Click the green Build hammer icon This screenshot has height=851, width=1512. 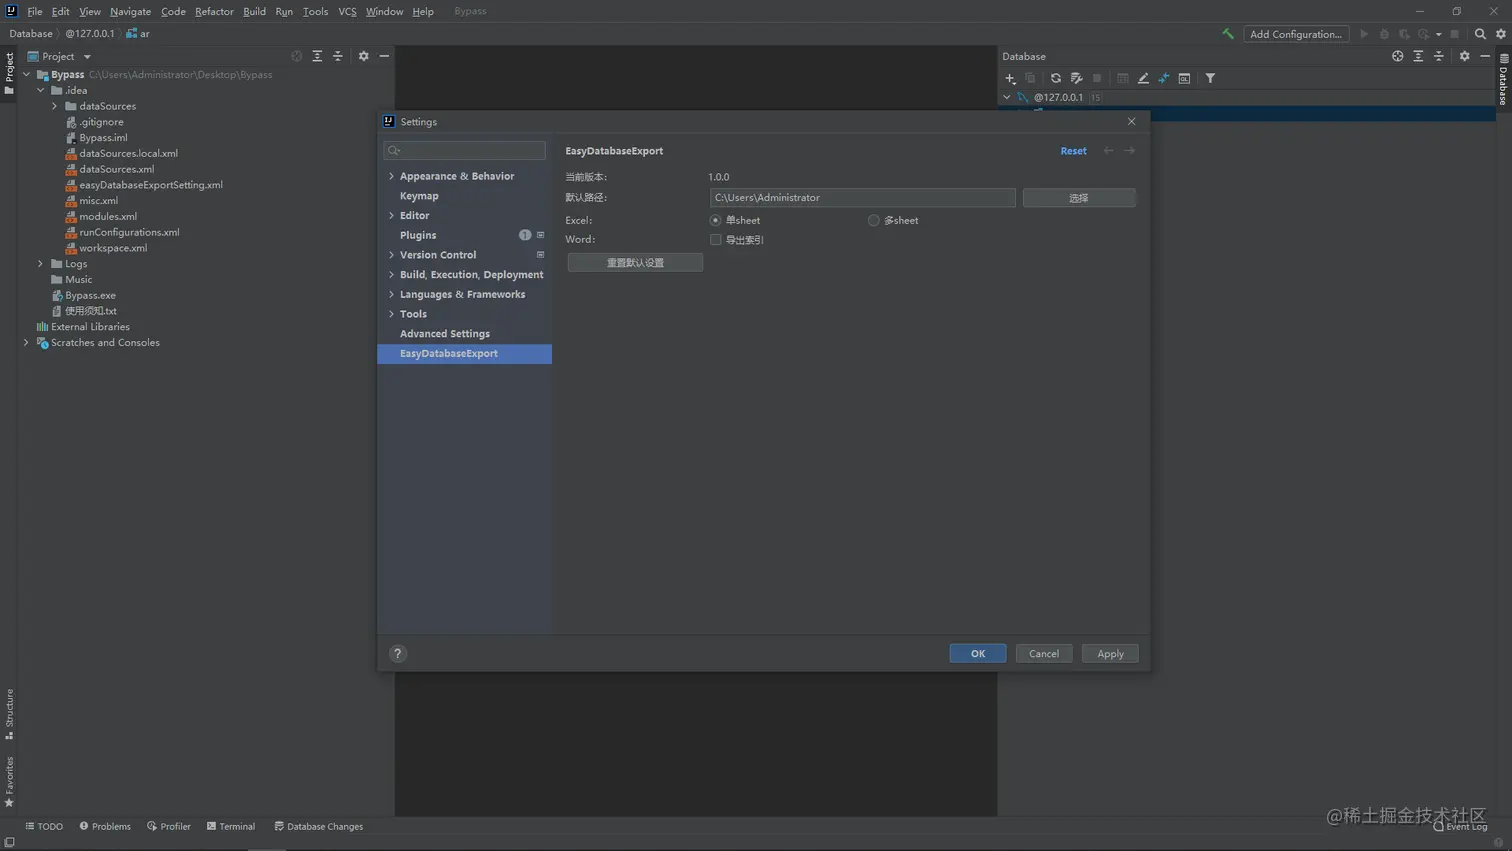click(1227, 34)
